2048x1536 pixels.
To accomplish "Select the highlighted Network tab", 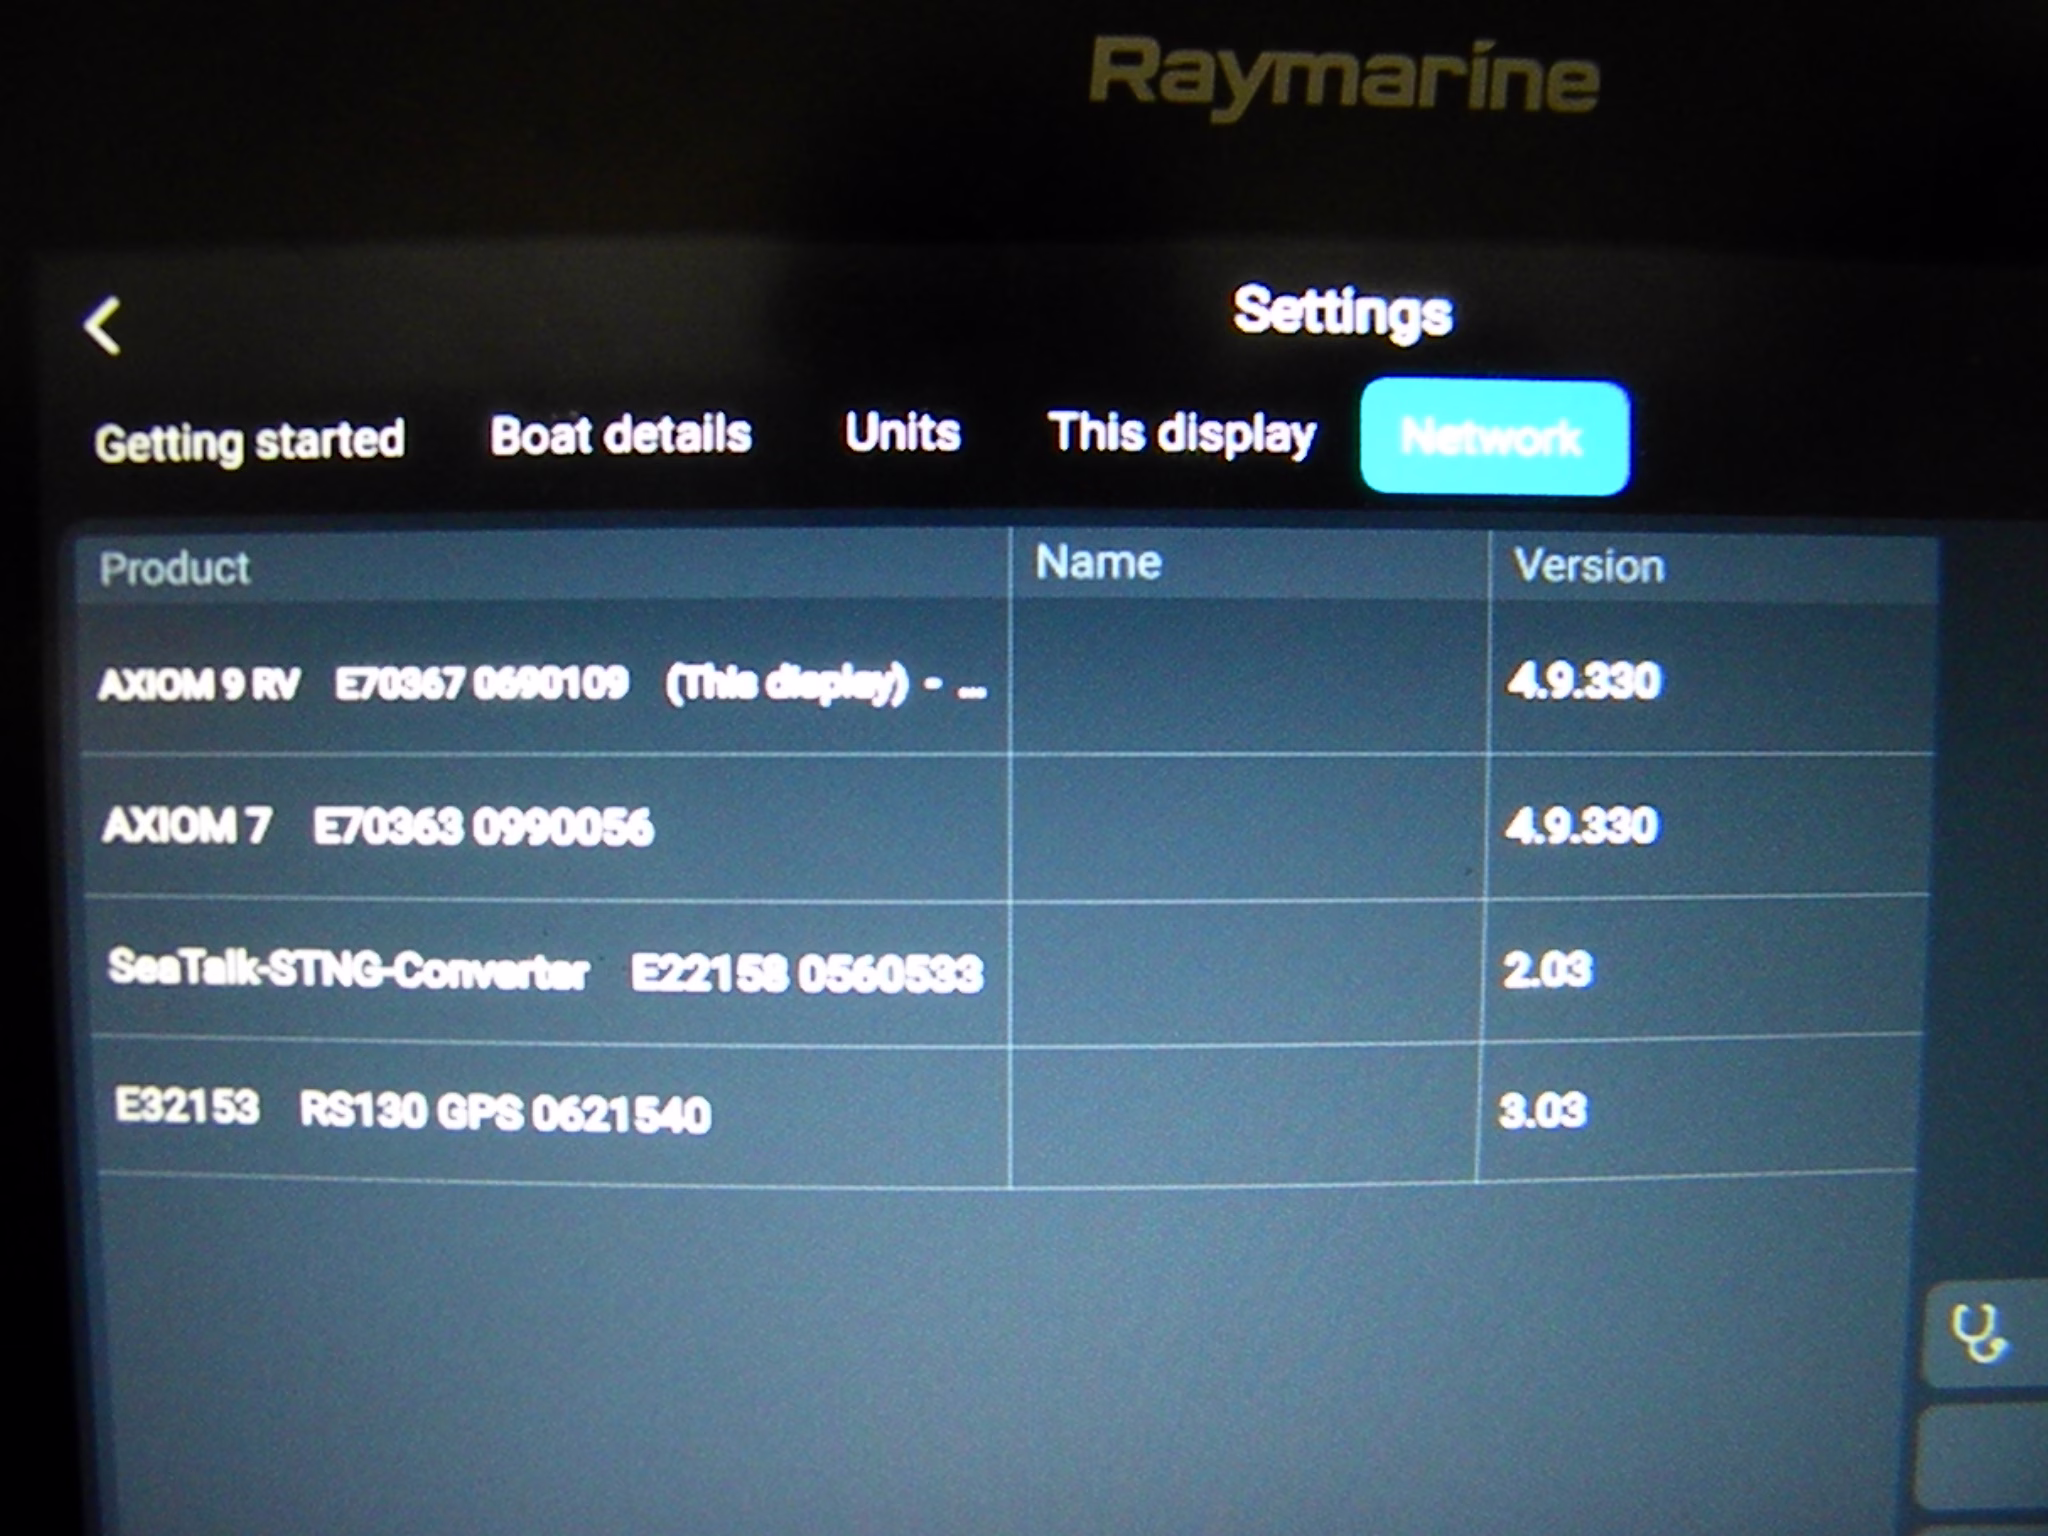I will (1494, 437).
